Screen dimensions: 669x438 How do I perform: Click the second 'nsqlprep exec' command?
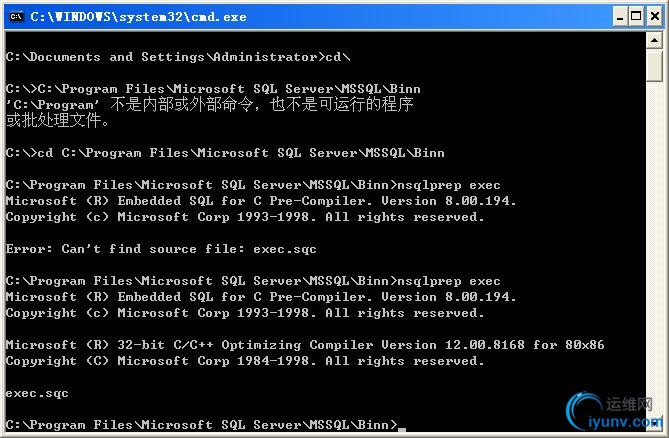(x=449, y=281)
